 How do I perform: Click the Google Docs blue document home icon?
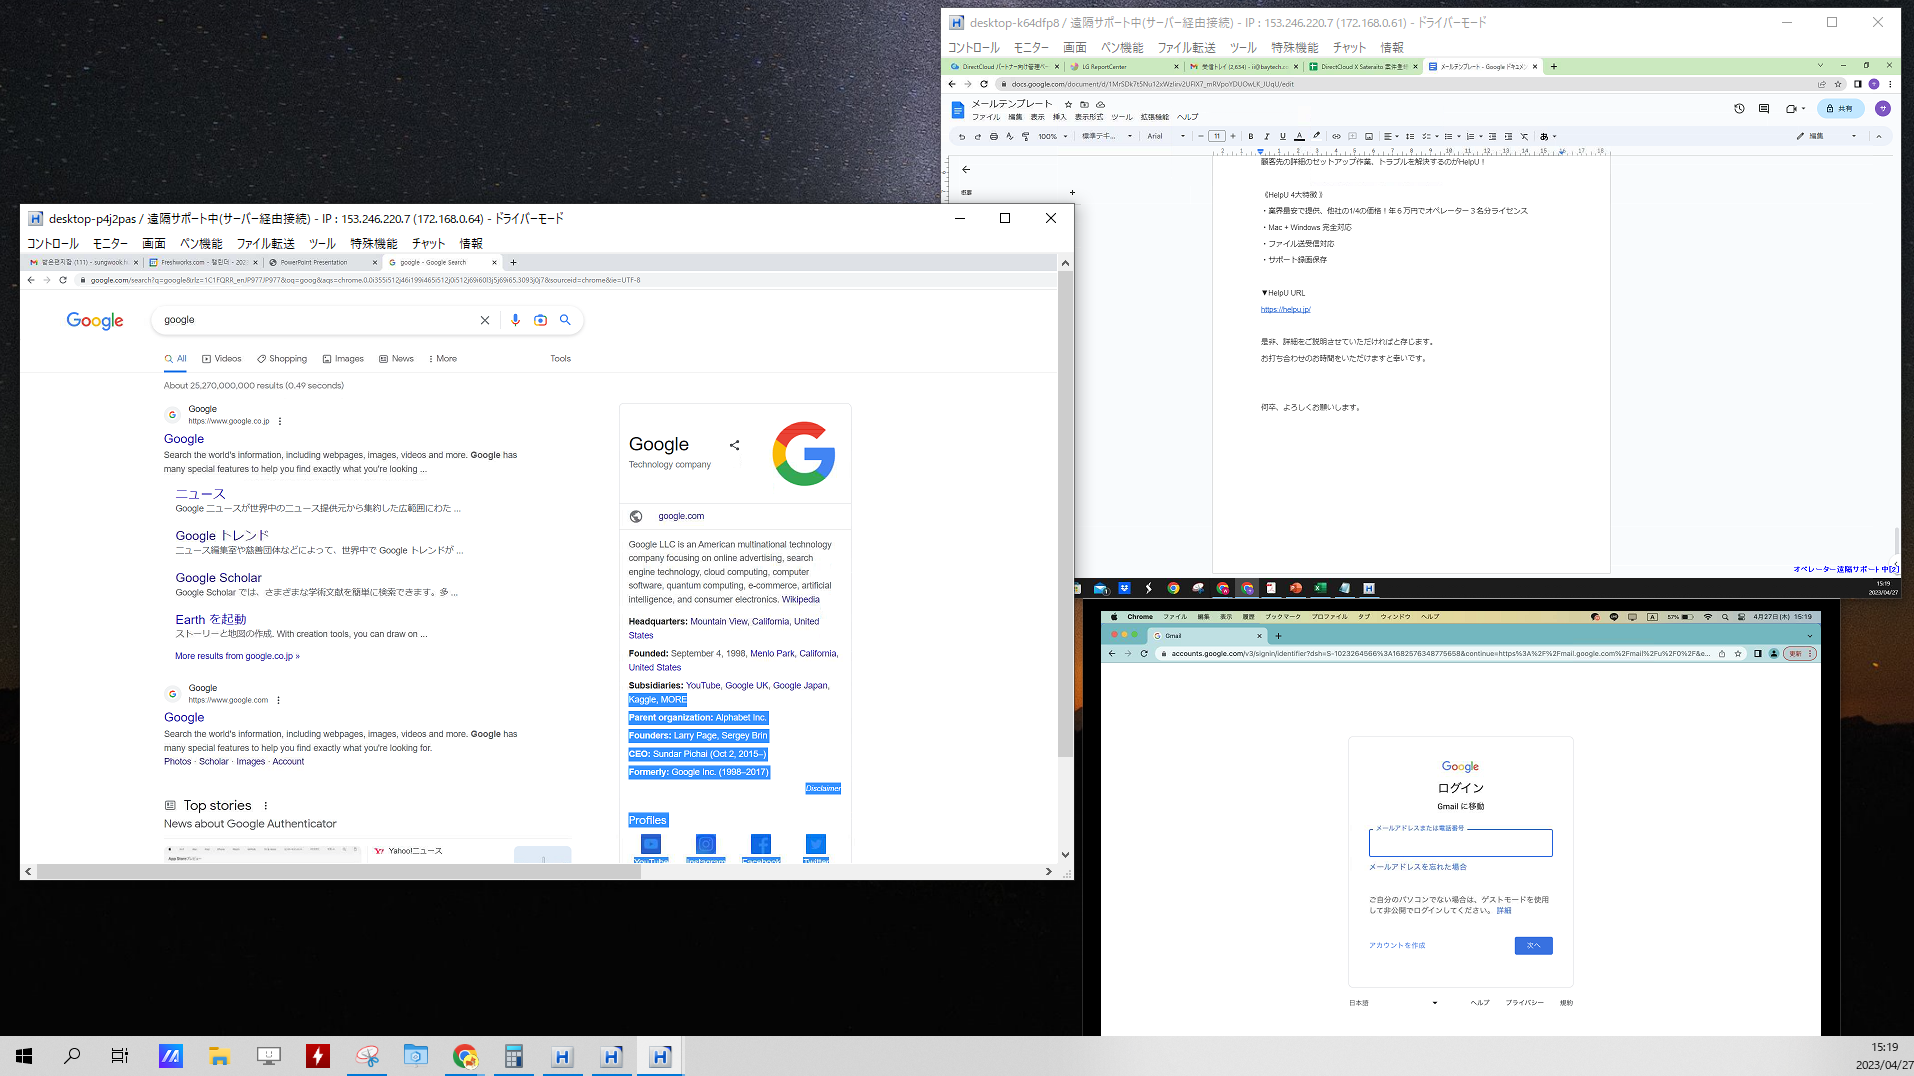[957, 109]
